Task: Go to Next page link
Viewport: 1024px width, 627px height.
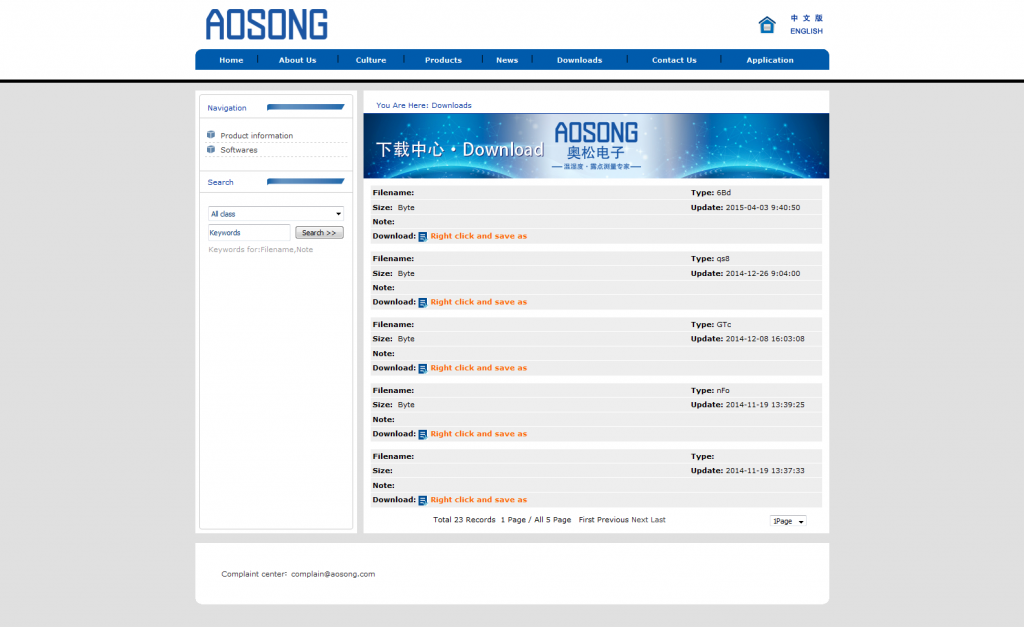Action: 639,520
